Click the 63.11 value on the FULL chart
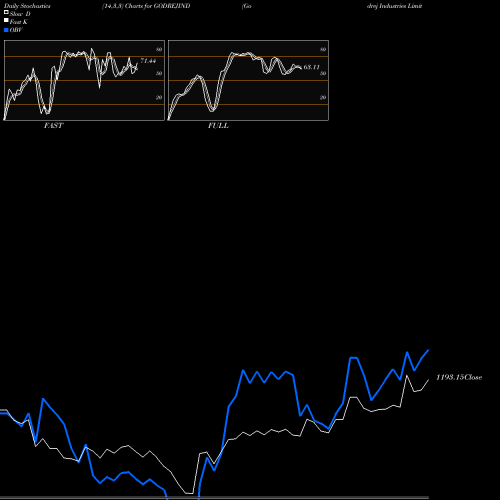Image resolution: width=500 pixels, height=500 pixels. pos(311,67)
